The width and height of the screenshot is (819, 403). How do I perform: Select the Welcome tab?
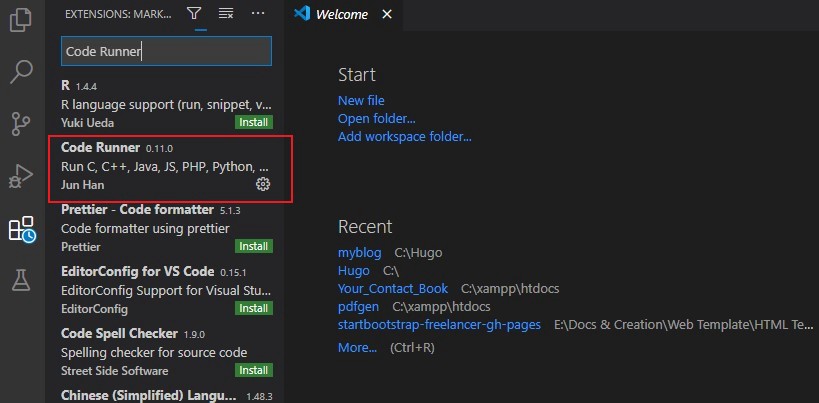pyautogui.click(x=343, y=15)
